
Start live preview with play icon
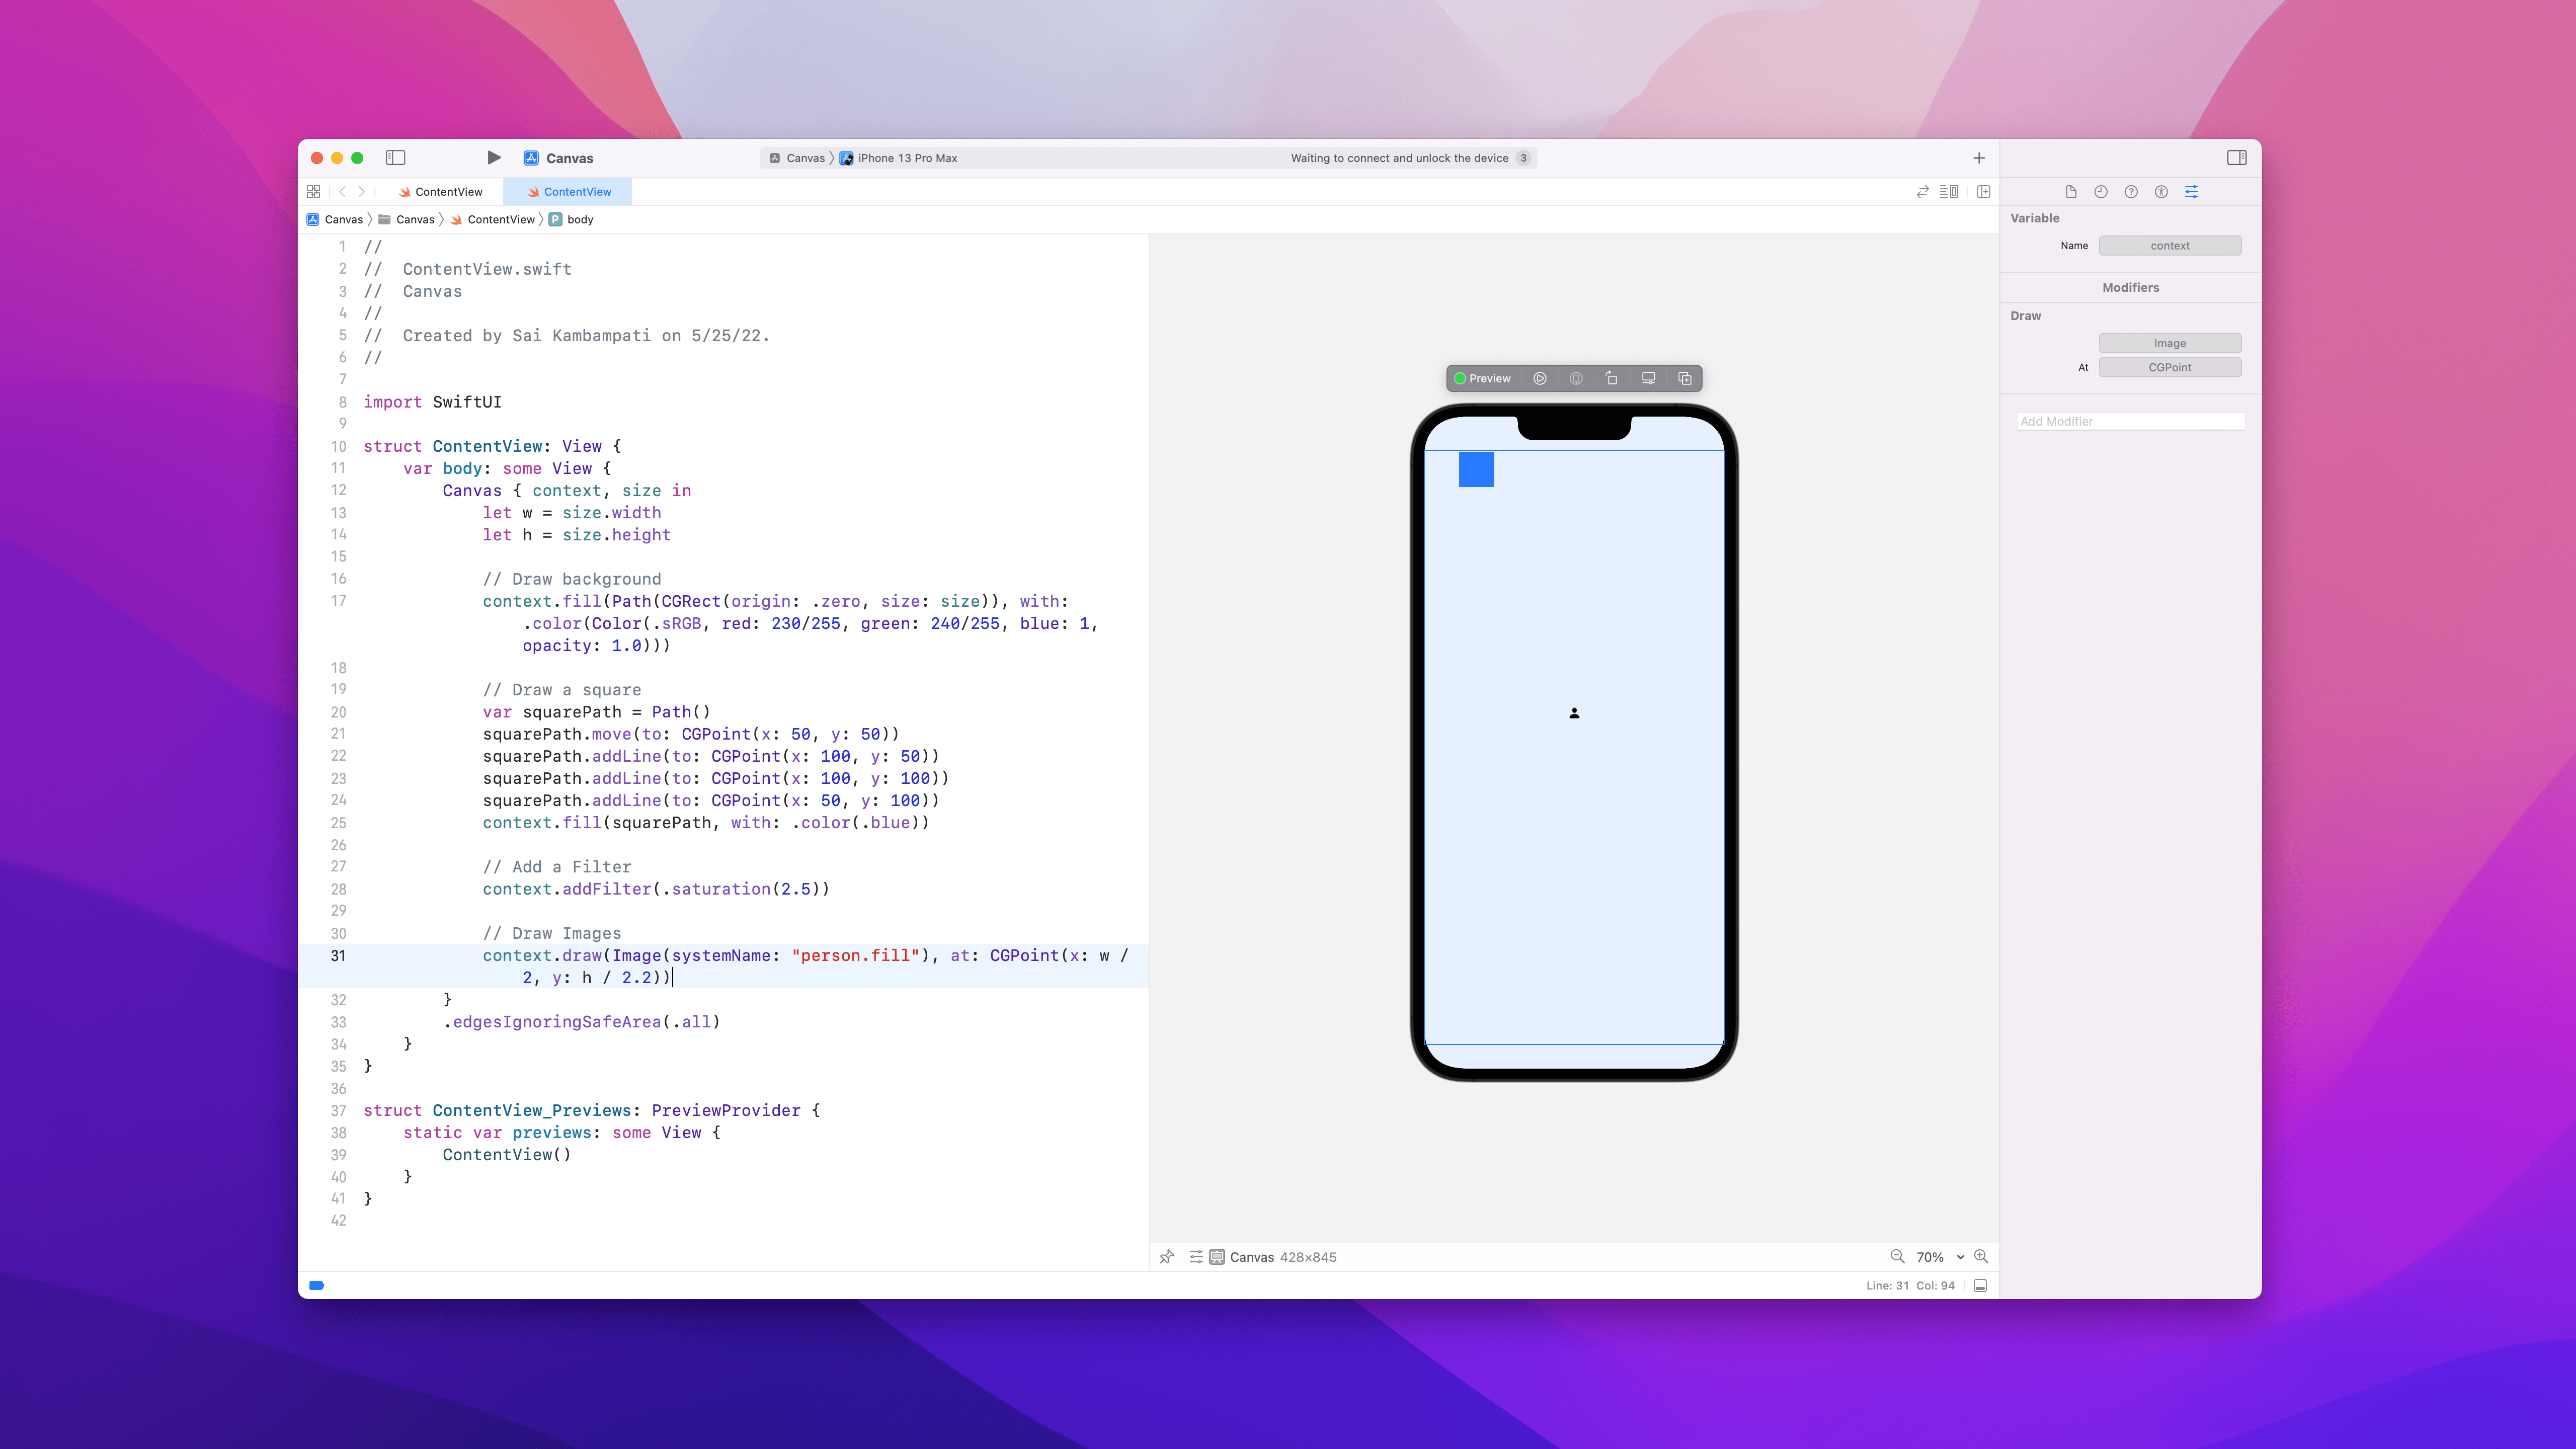click(x=1540, y=378)
